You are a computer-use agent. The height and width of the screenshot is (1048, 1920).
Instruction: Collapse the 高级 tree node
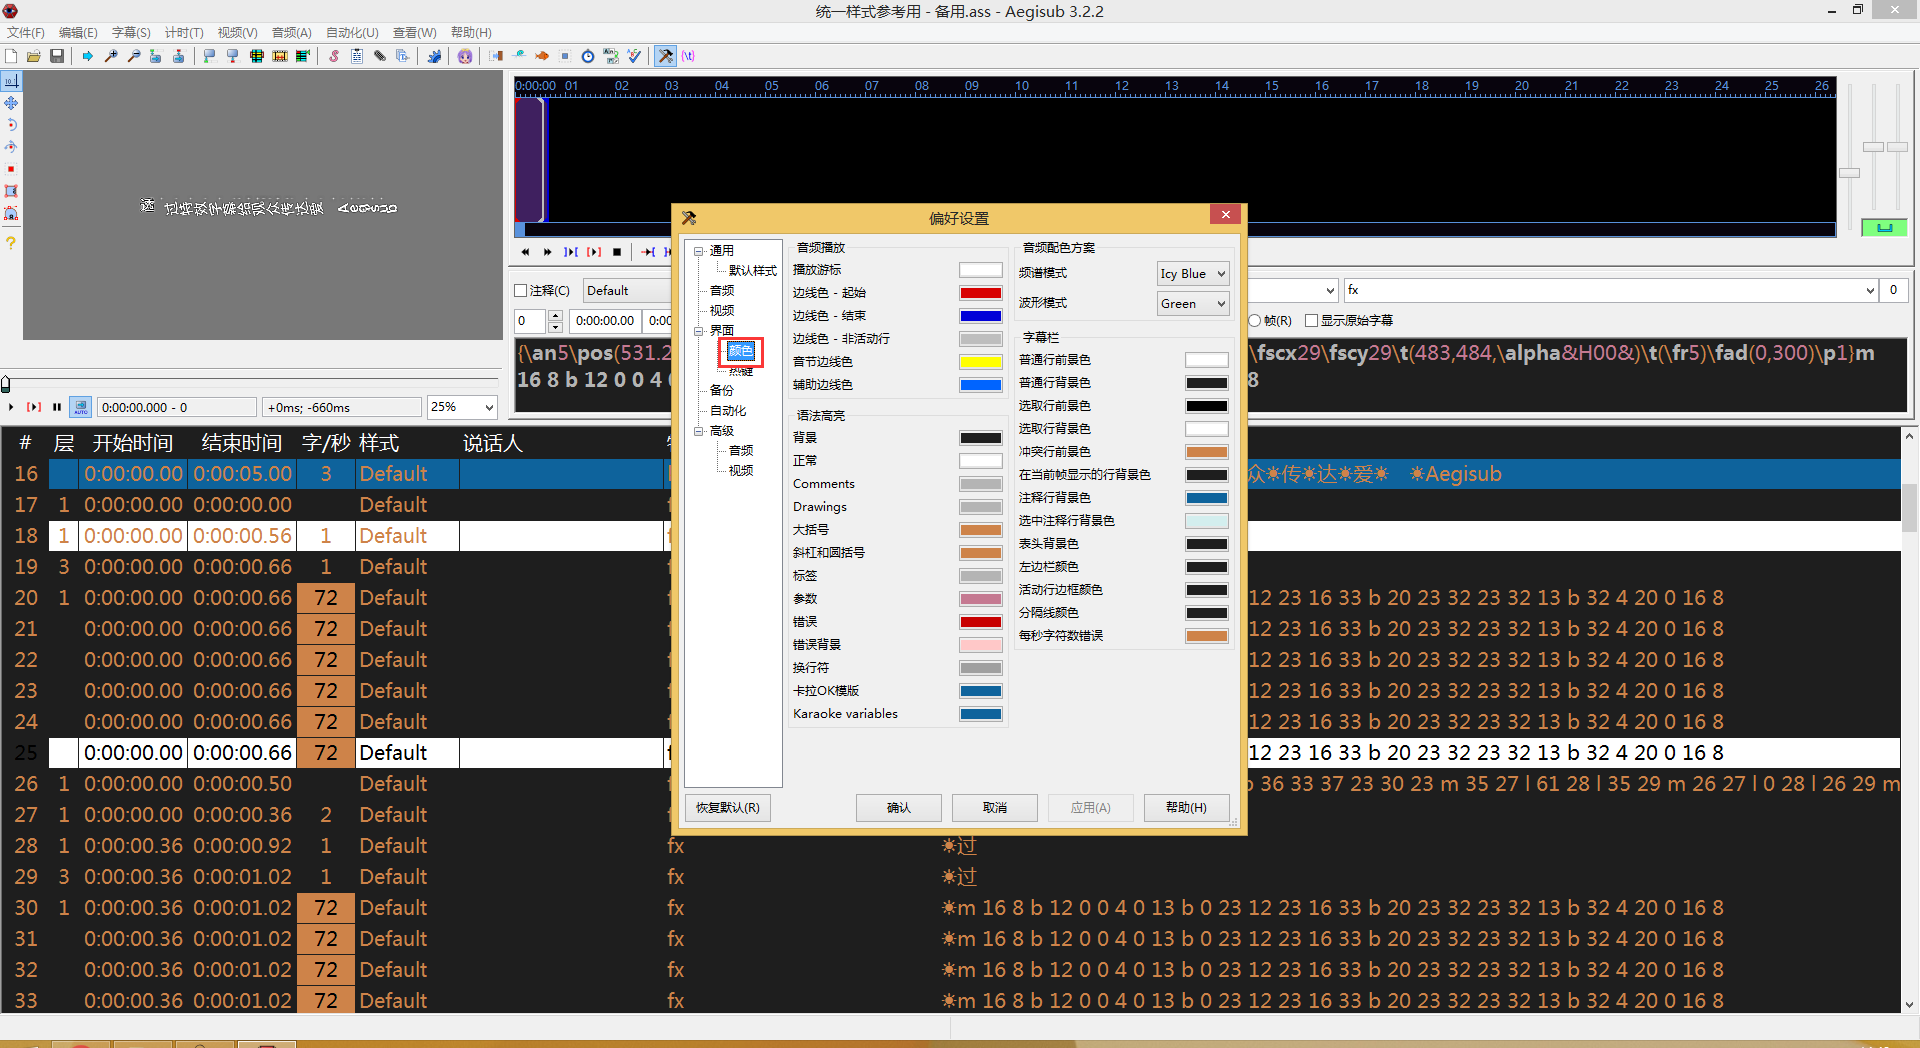699,431
